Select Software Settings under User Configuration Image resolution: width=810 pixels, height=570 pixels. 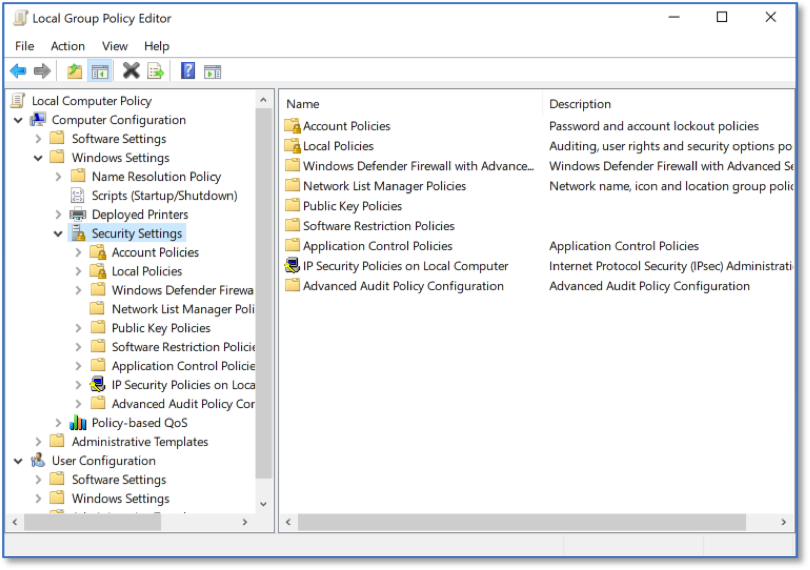(x=119, y=479)
